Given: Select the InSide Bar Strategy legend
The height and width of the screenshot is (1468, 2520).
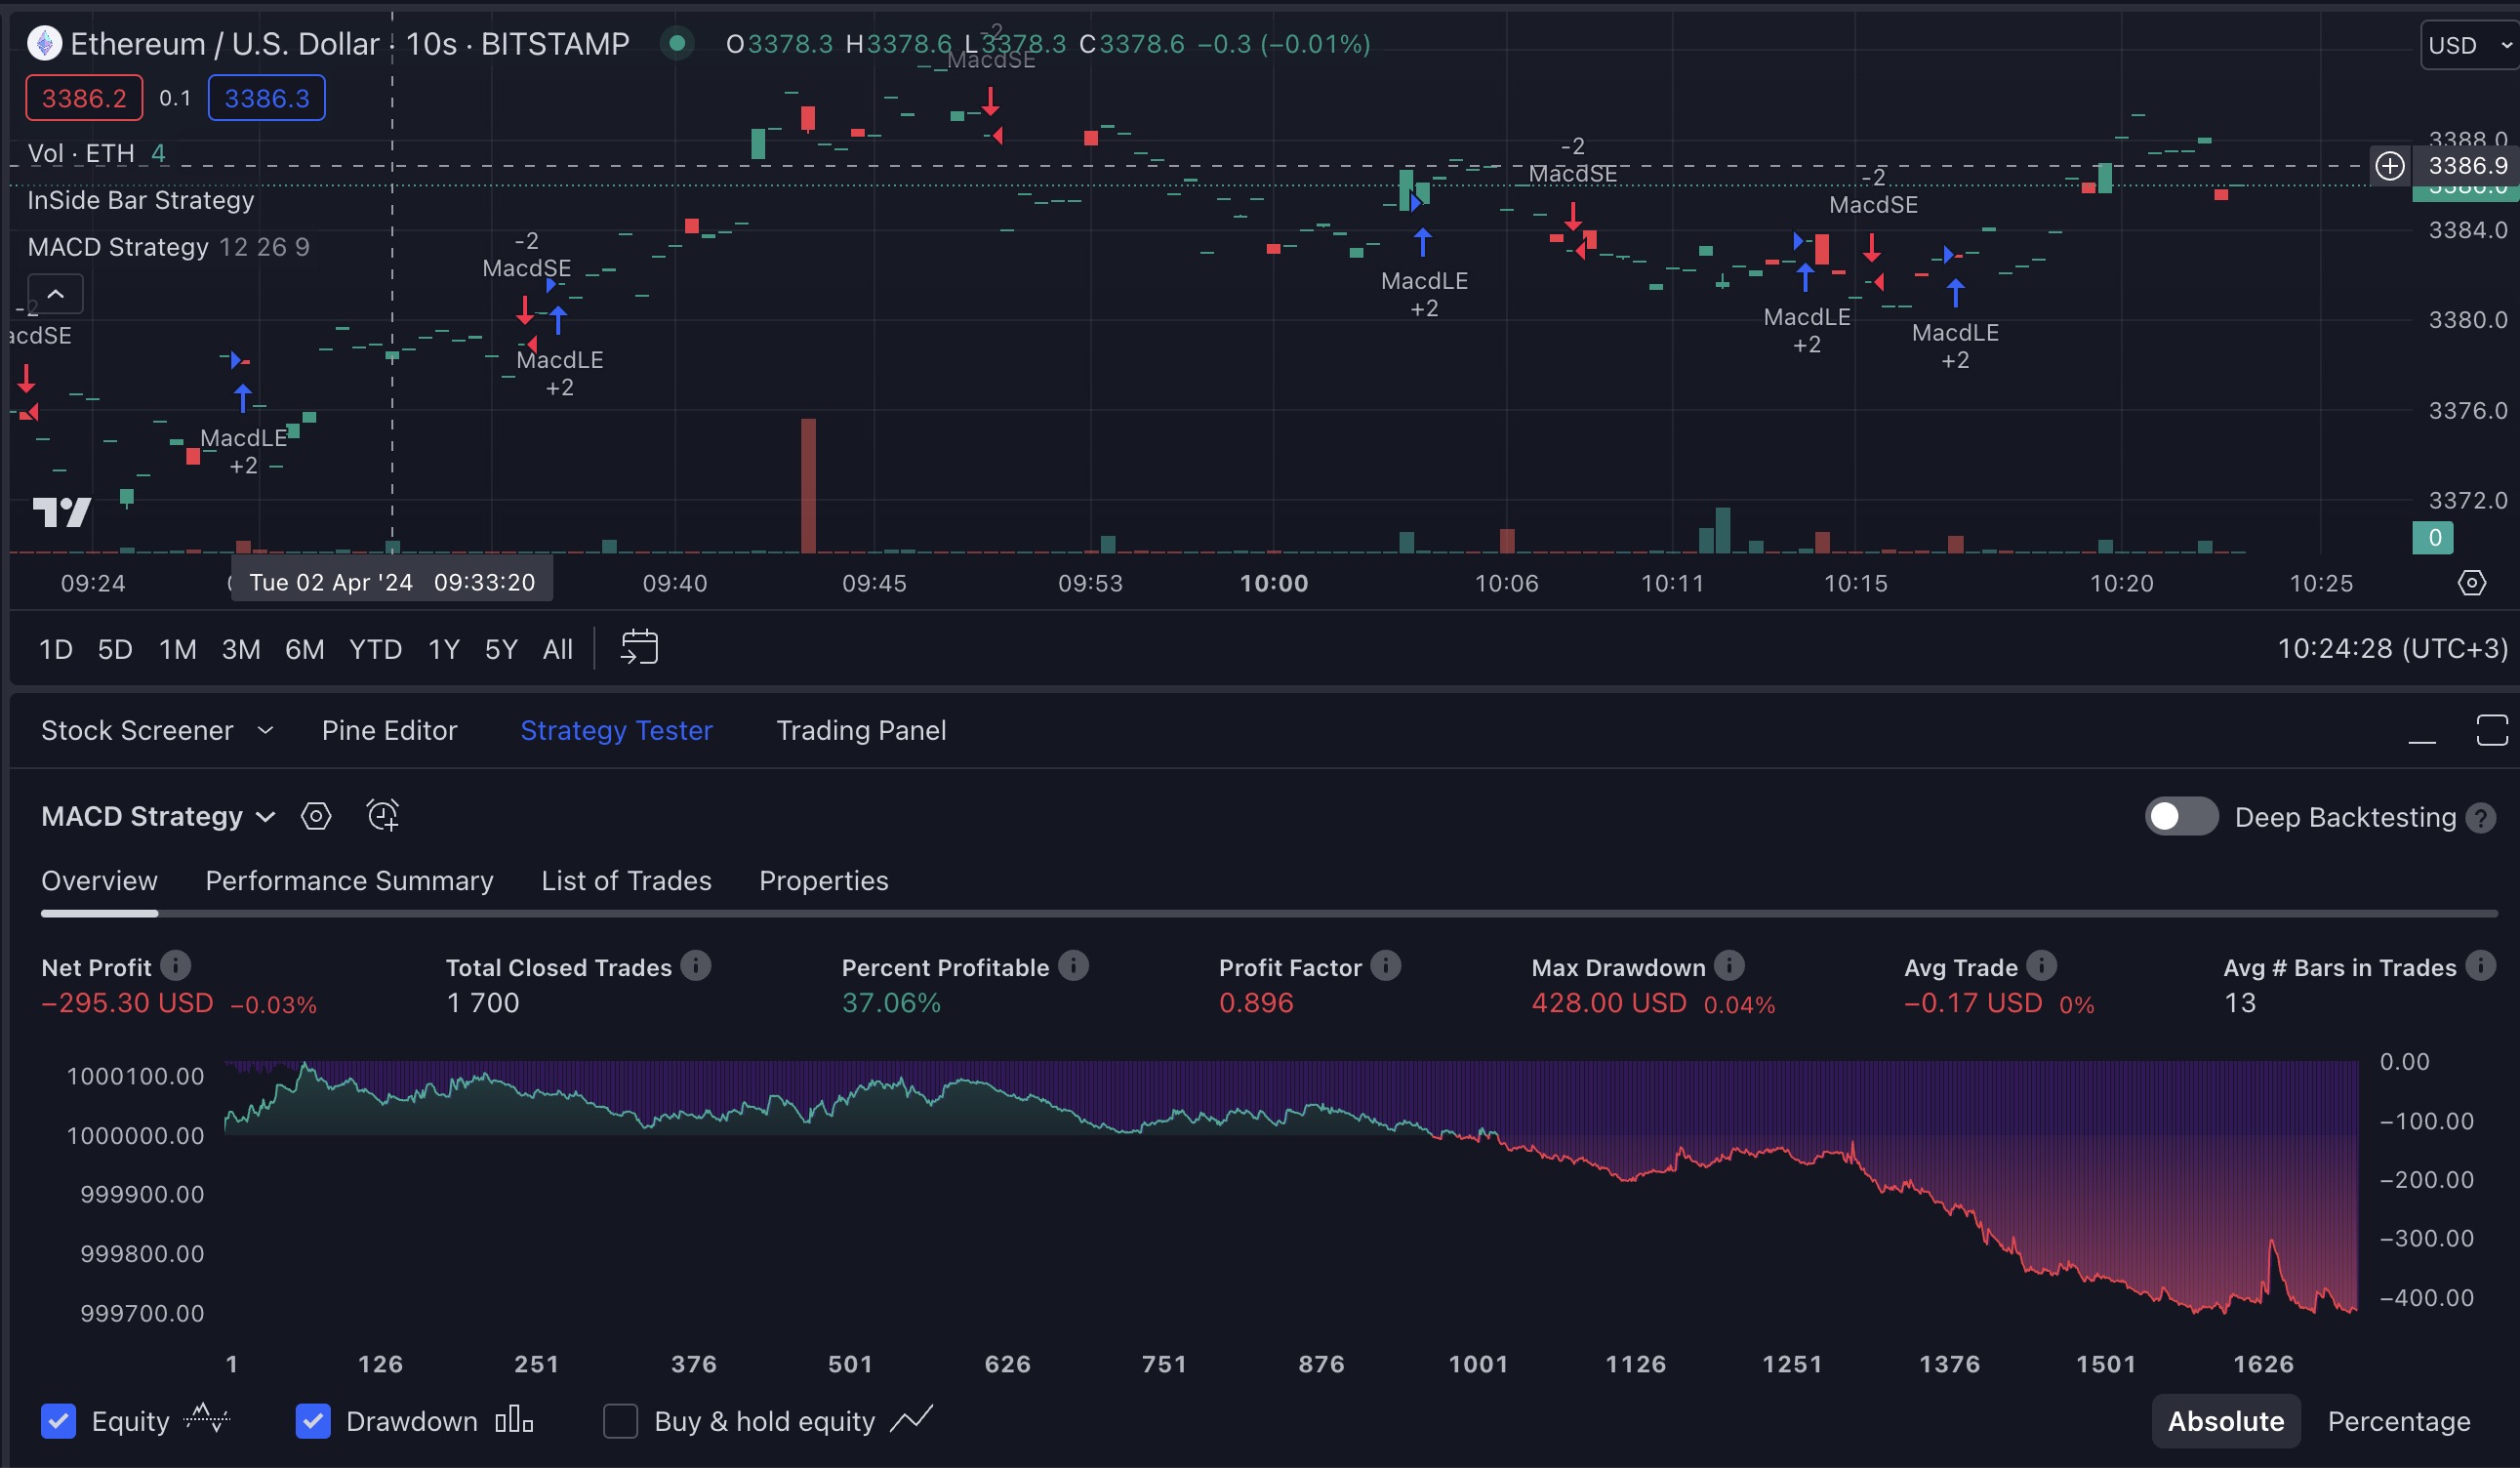Looking at the screenshot, I should pyautogui.click(x=141, y=200).
